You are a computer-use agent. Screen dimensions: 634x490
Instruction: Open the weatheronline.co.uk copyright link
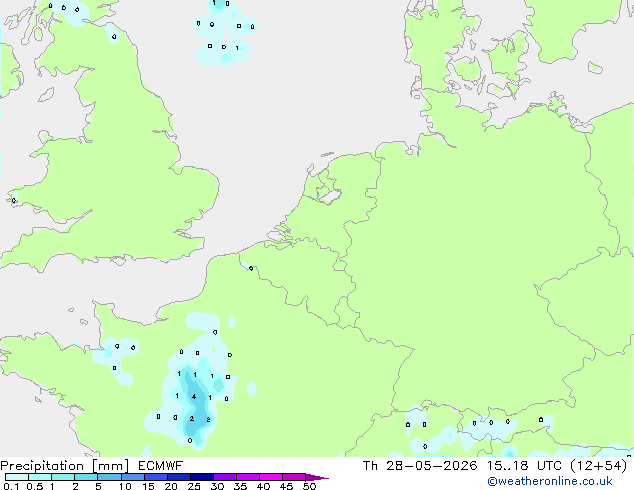click(550, 481)
